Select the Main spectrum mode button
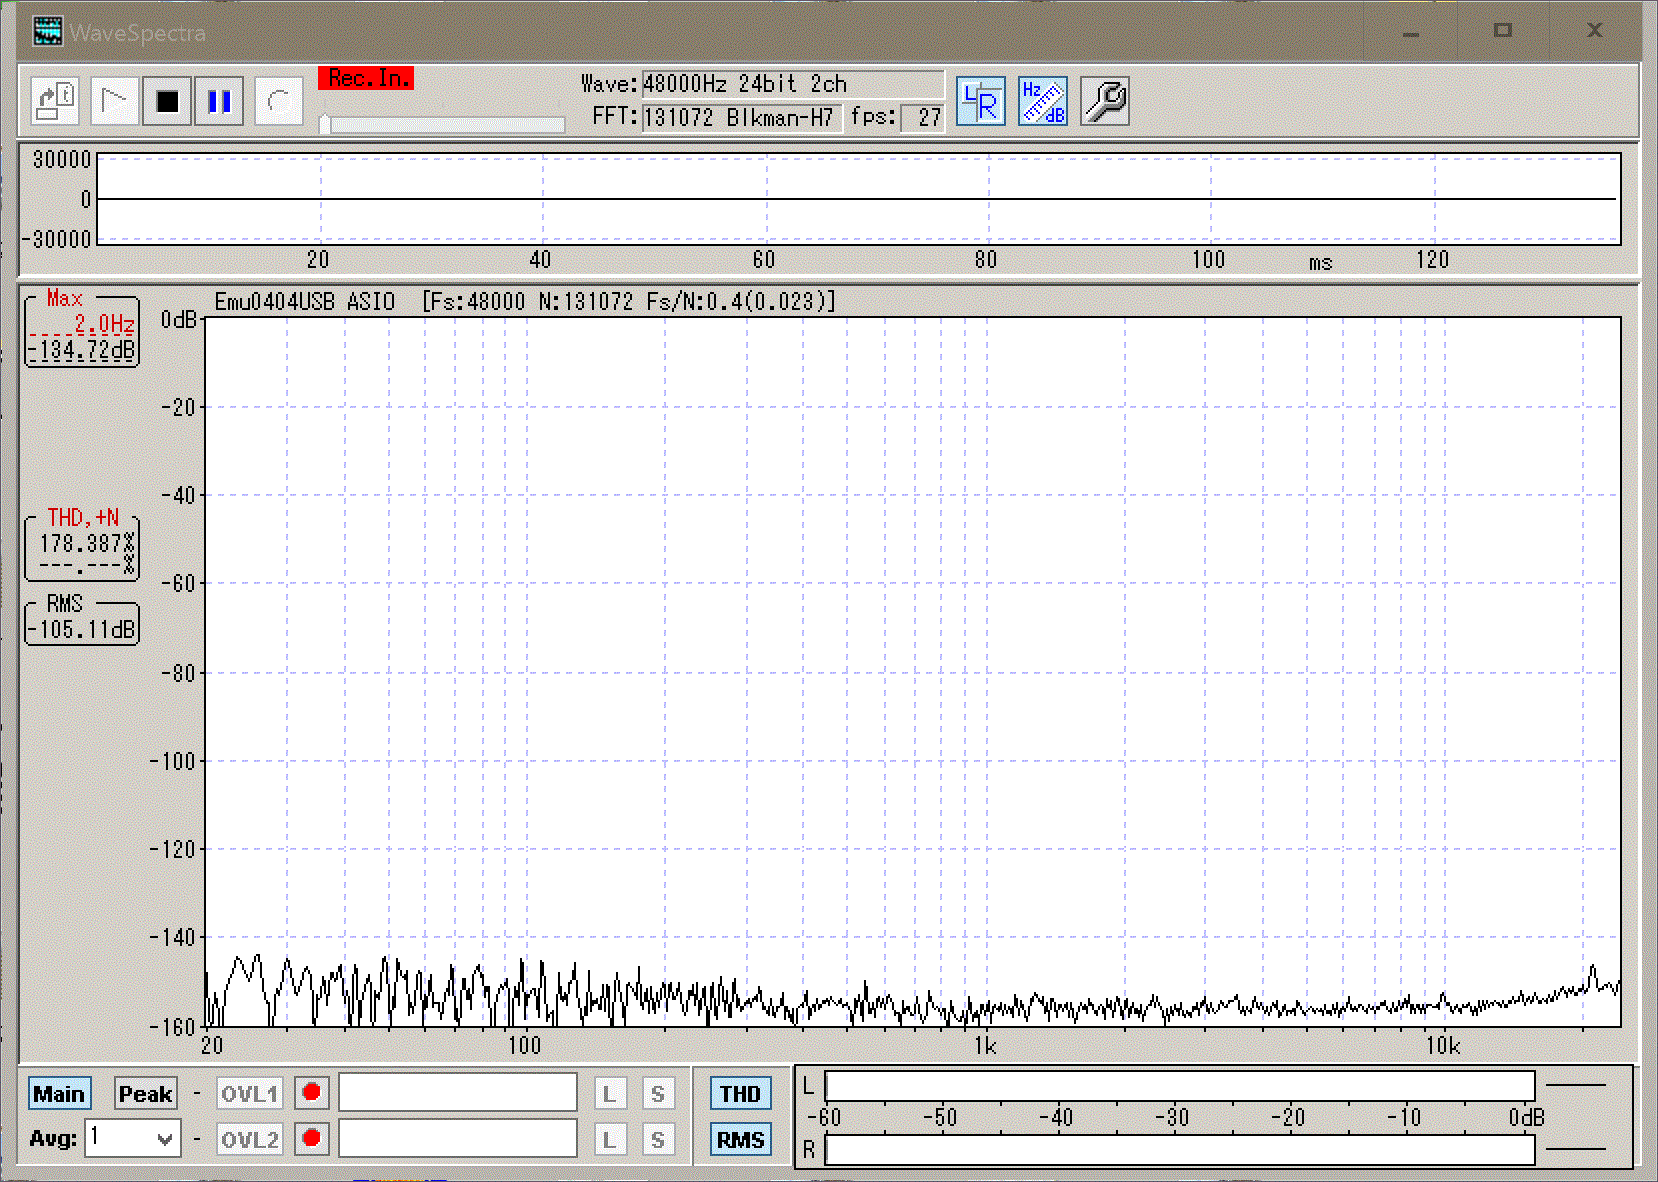This screenshot has width=1658, height=1182. (59, 1094)
